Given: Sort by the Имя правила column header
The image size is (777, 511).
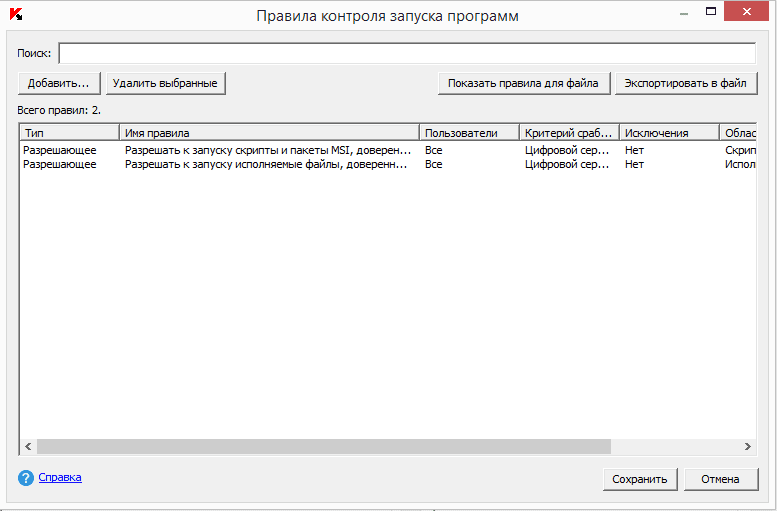Looking at the screenshot, I should [268, 133].
